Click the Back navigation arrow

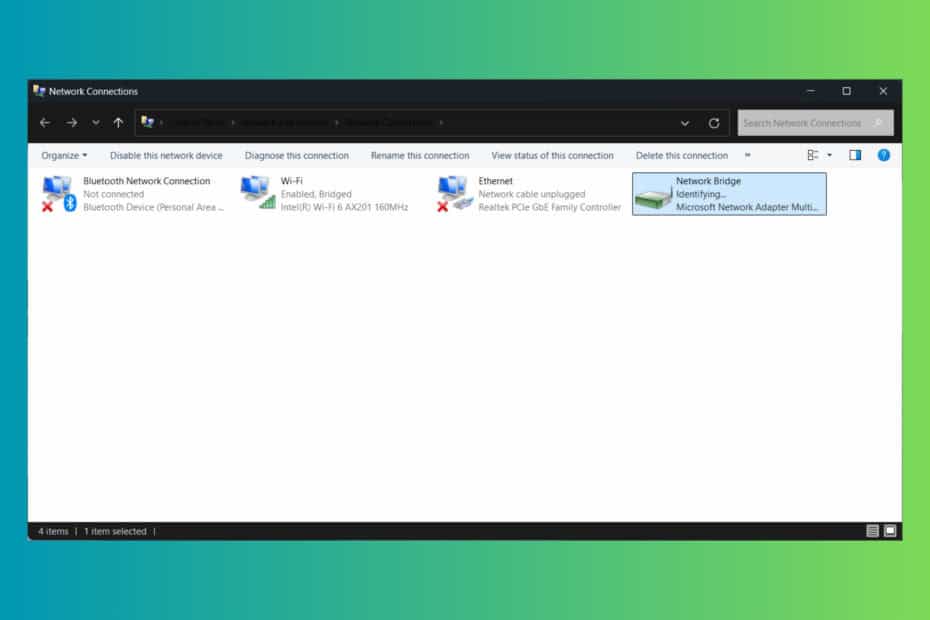[45, 123]
